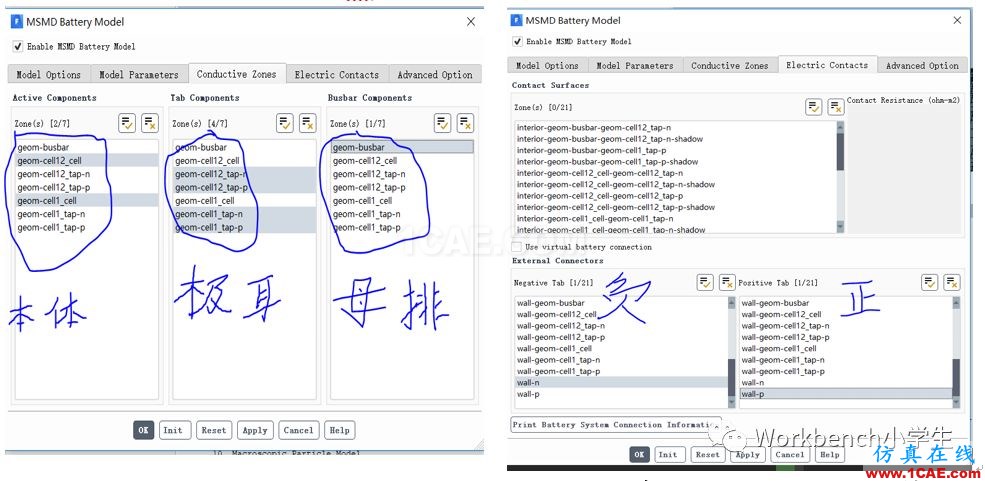Viewport: 985px width, 481px height.
Task: Select geom-busbar in Busbar Components
Action: tap(403, 147)
